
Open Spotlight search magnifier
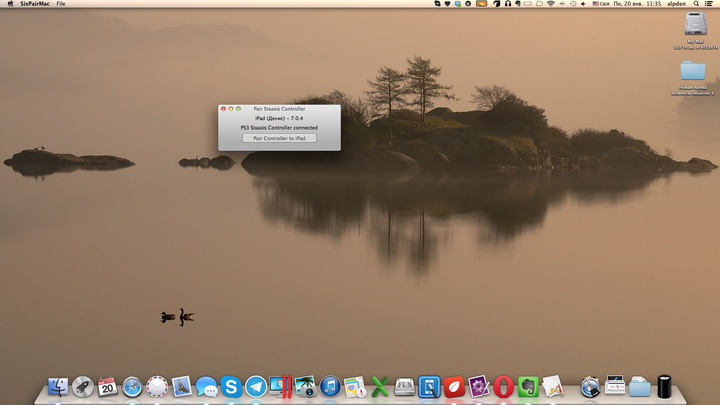[x=697, y=4]
